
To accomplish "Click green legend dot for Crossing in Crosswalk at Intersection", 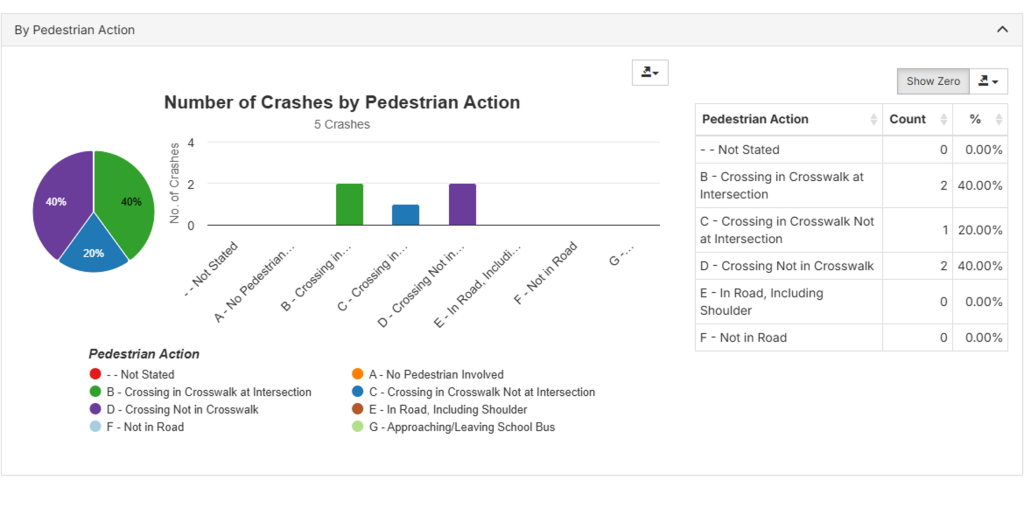I will click(95, 392).
